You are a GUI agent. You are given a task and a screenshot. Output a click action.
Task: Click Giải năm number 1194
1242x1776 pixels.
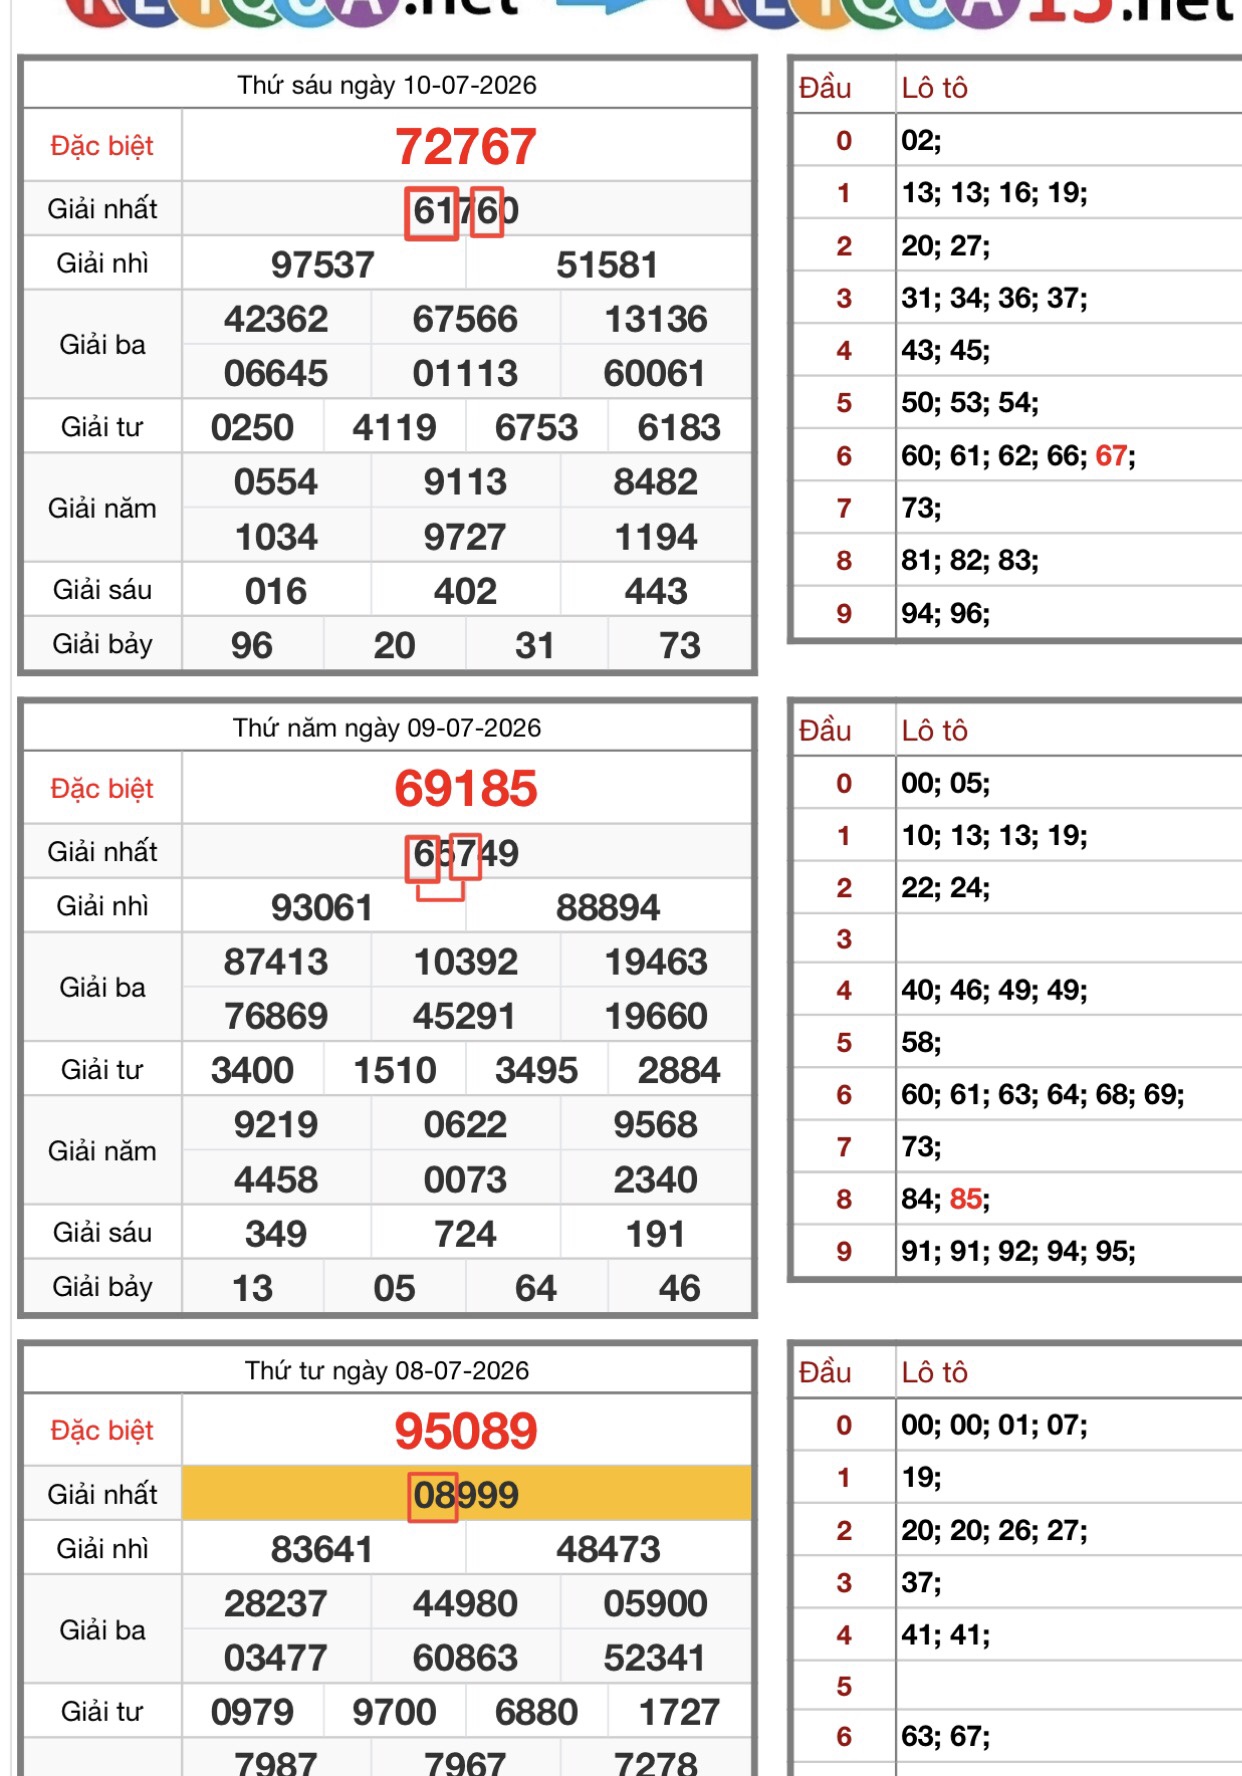pyautogui.click(x=656, y=537)
